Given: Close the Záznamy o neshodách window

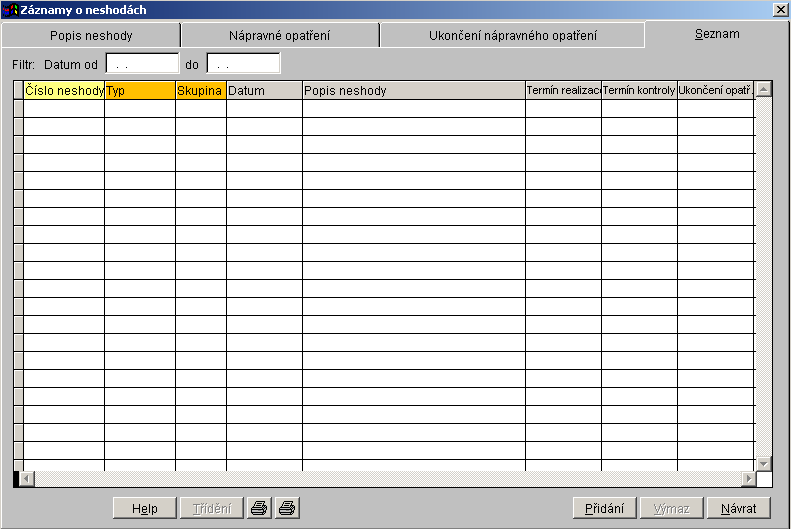Looking at the screenshot, I should click(x=780, y=9).
